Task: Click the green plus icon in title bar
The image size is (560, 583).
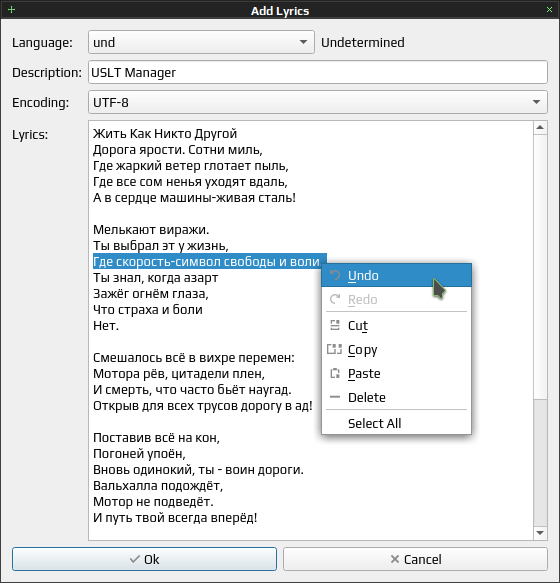Action: (12, 9)
